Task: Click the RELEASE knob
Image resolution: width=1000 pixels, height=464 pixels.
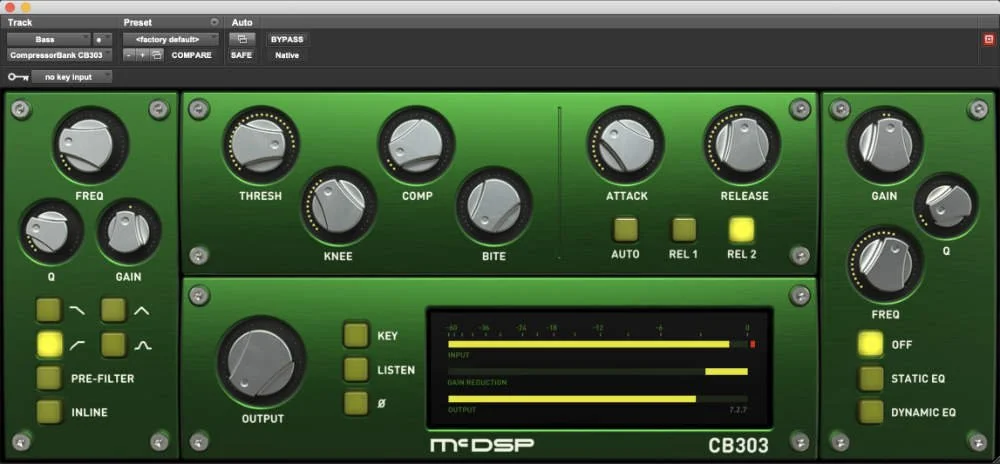Action: pyautogui.click(x=743, y=145)
